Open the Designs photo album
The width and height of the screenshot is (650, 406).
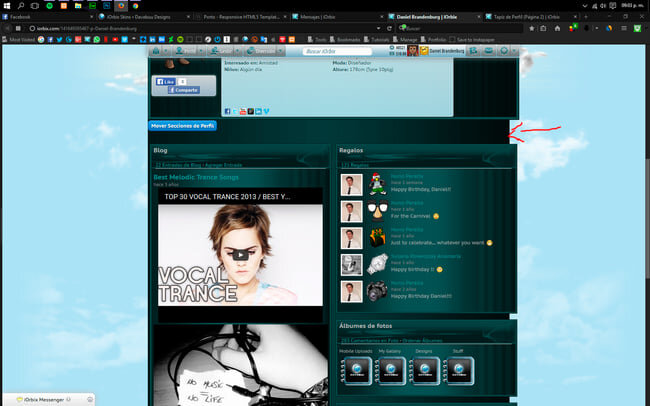[x=424, y=370]
